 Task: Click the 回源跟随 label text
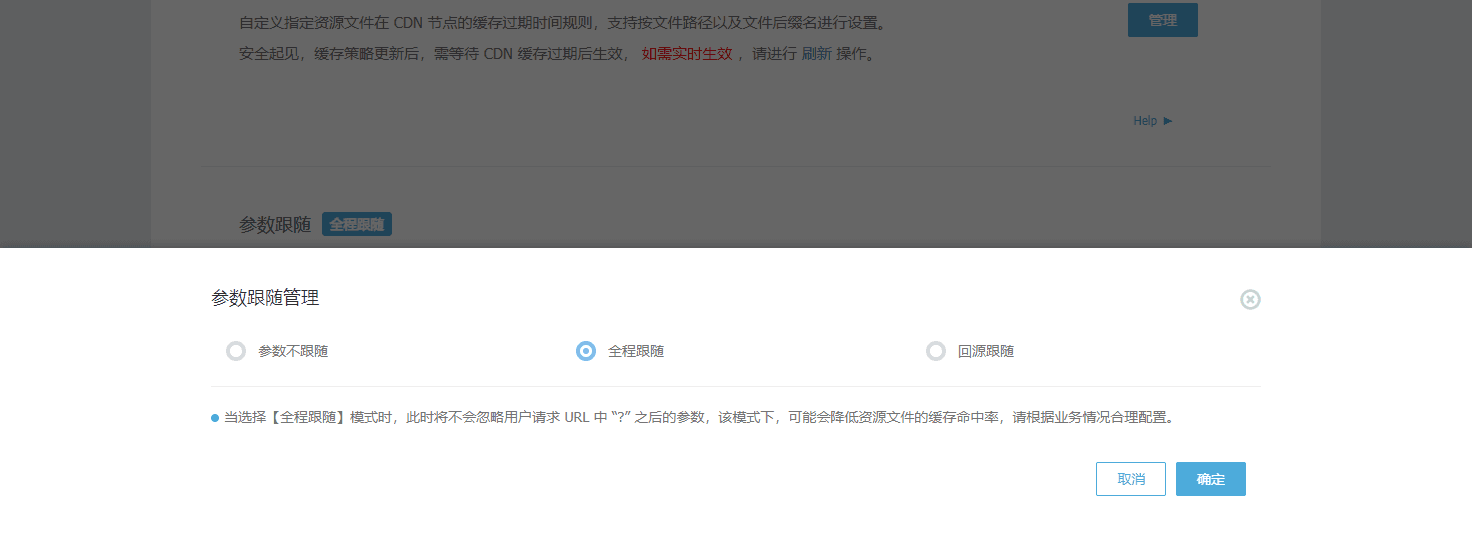(986, 351)
